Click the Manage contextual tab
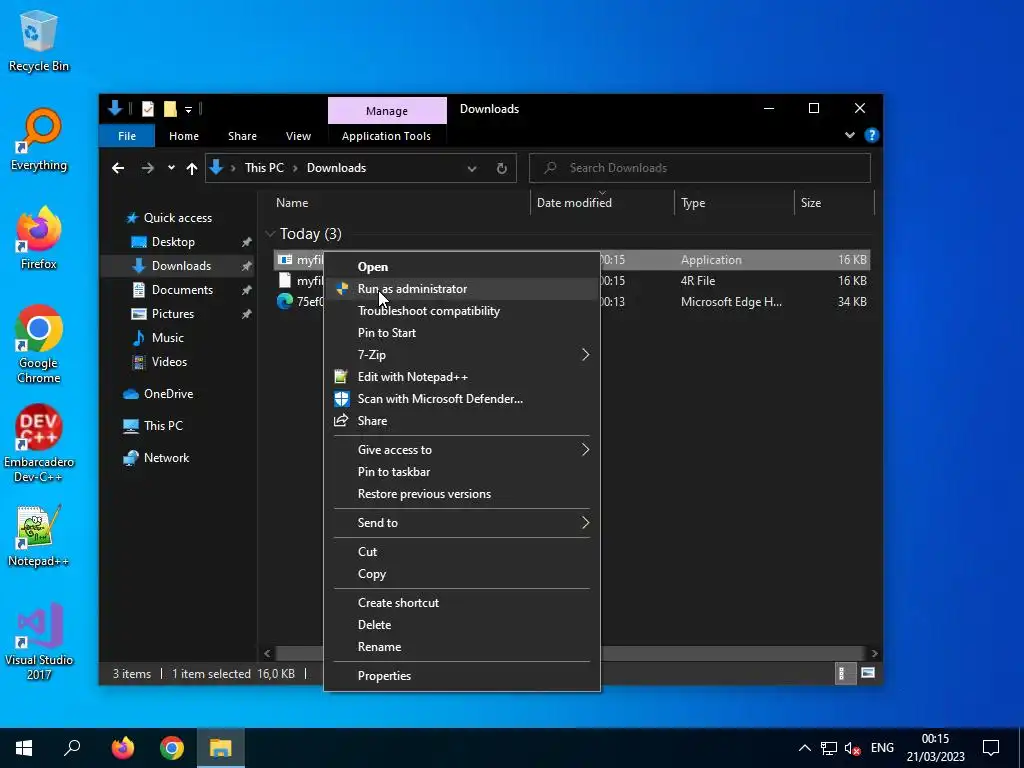 (x=387, y=111)
